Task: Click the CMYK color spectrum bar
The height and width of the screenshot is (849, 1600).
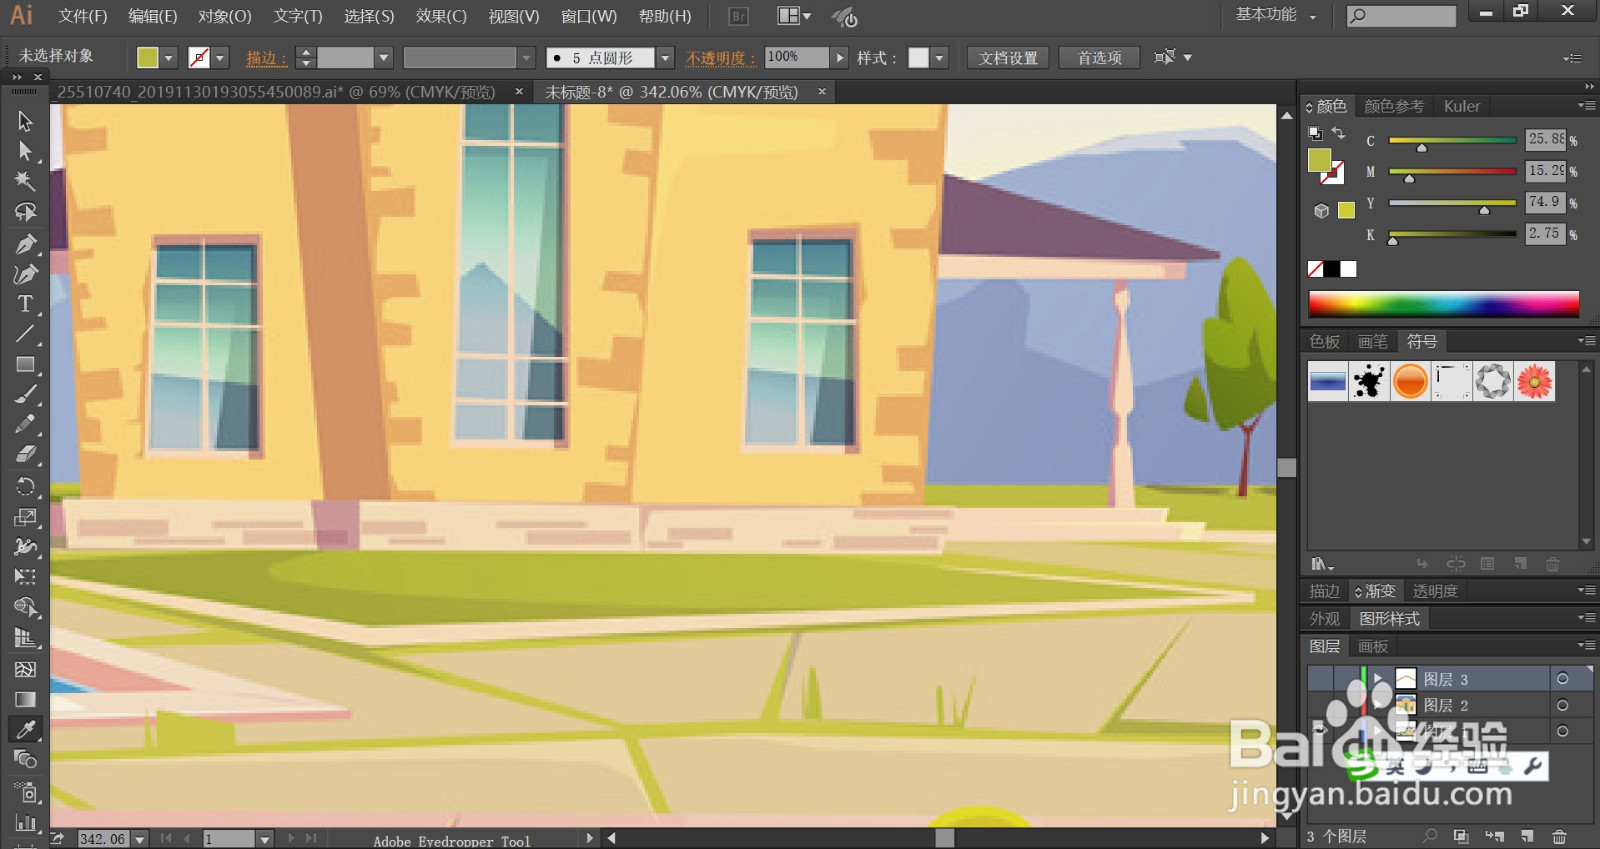Action: pos(1443,303)
